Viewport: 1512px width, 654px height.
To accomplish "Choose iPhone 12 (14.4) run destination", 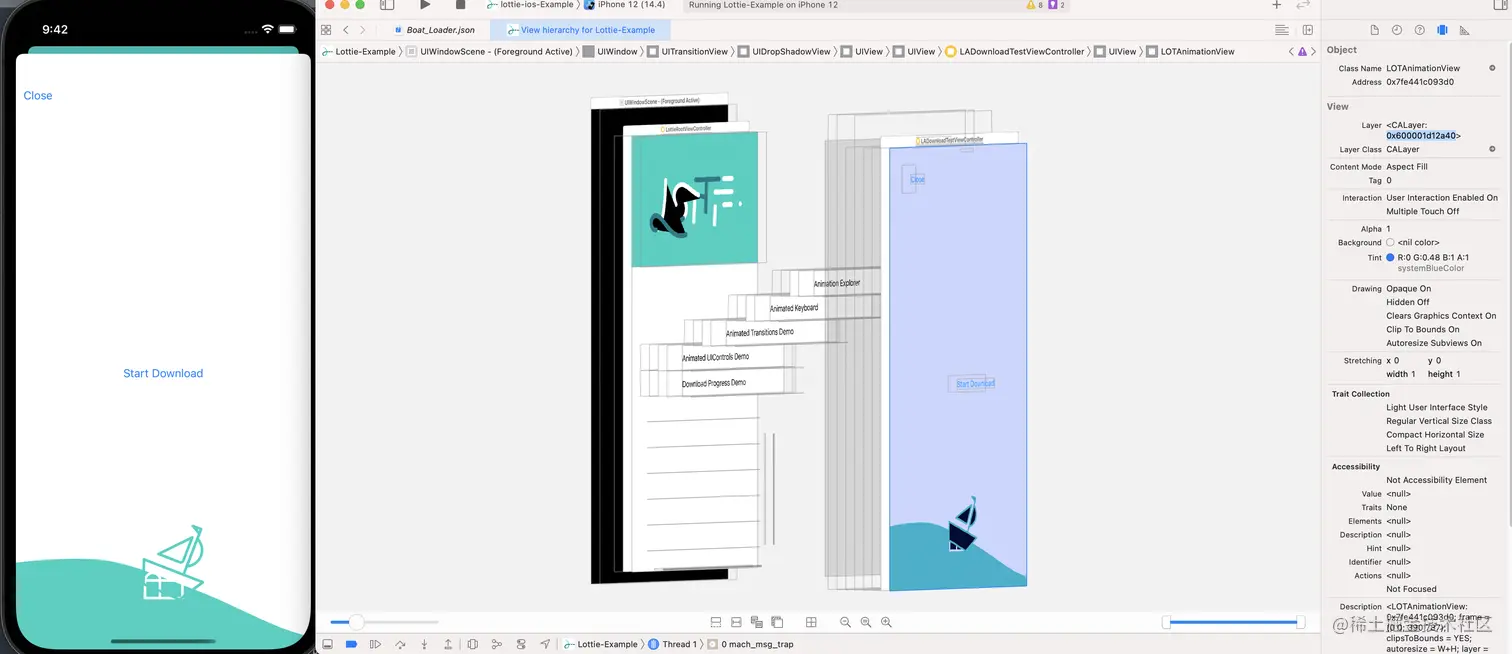I will 624,5.
